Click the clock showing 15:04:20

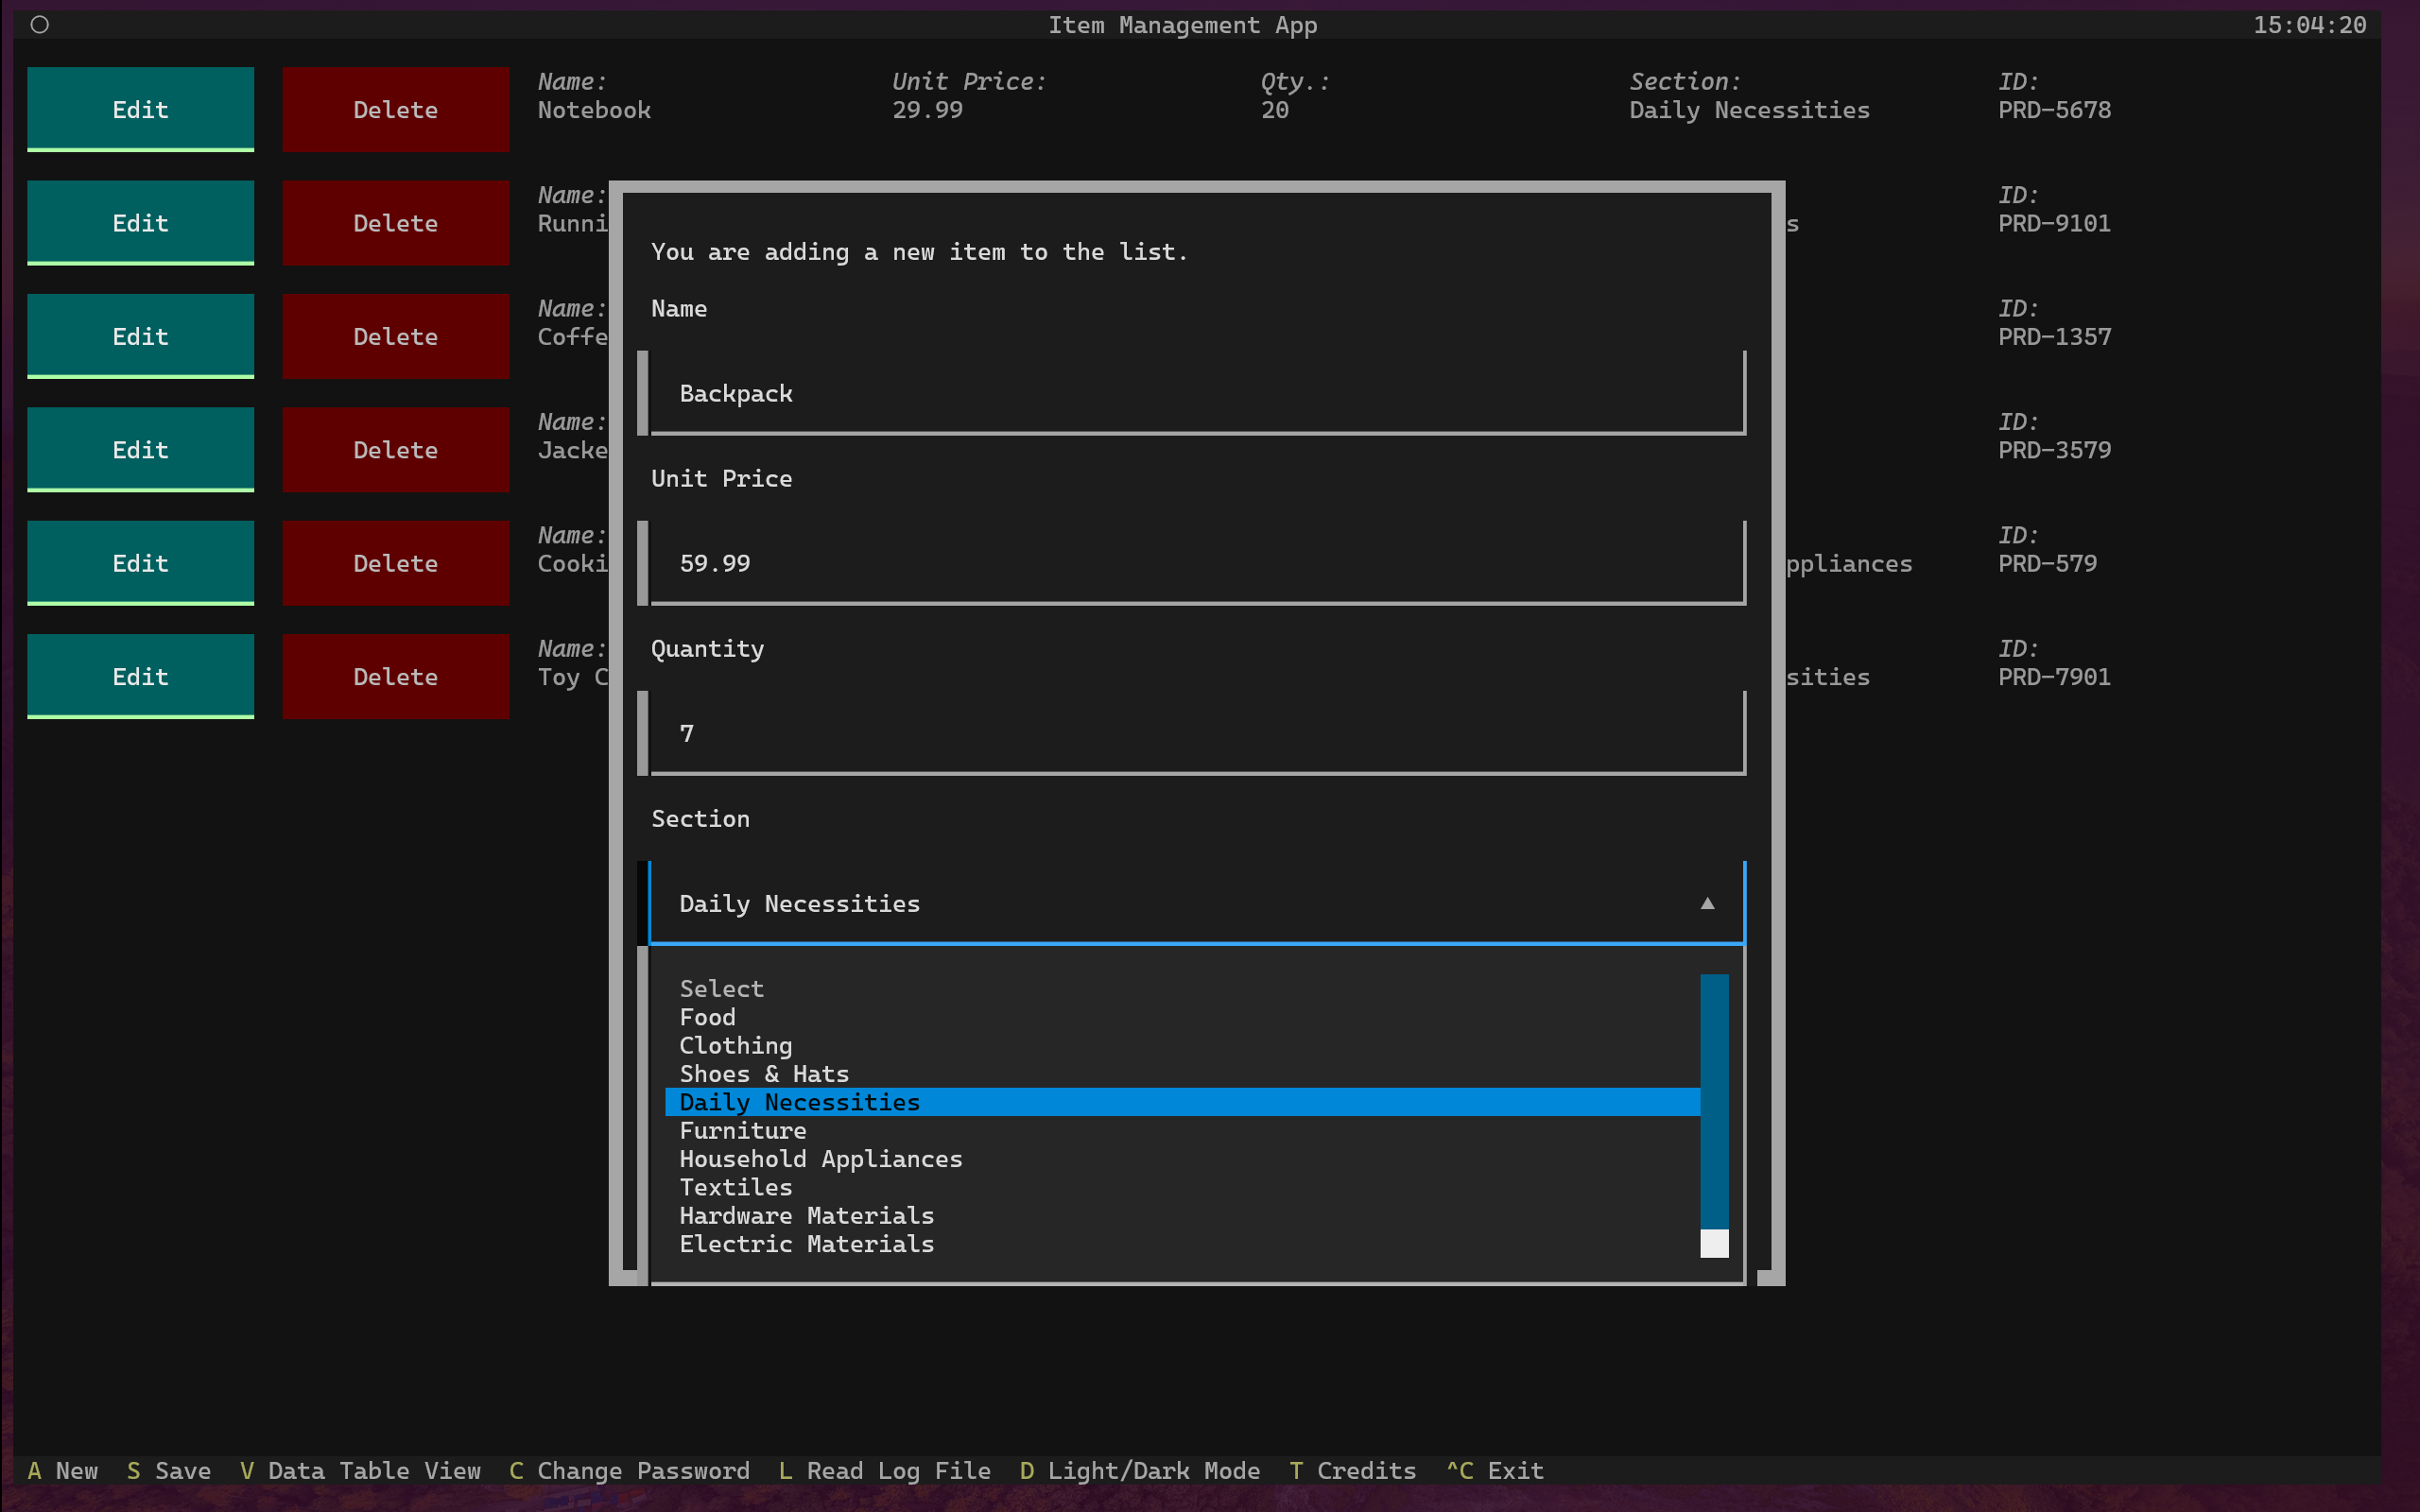[x=2309, y=25]
